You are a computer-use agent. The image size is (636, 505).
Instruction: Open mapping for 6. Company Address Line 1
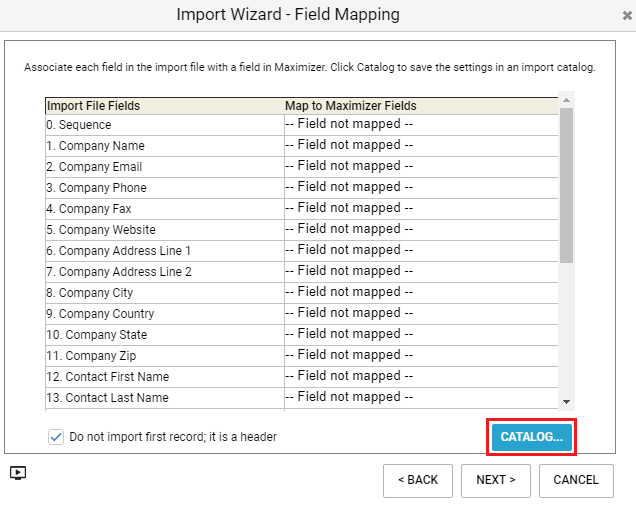coord(421,251)
